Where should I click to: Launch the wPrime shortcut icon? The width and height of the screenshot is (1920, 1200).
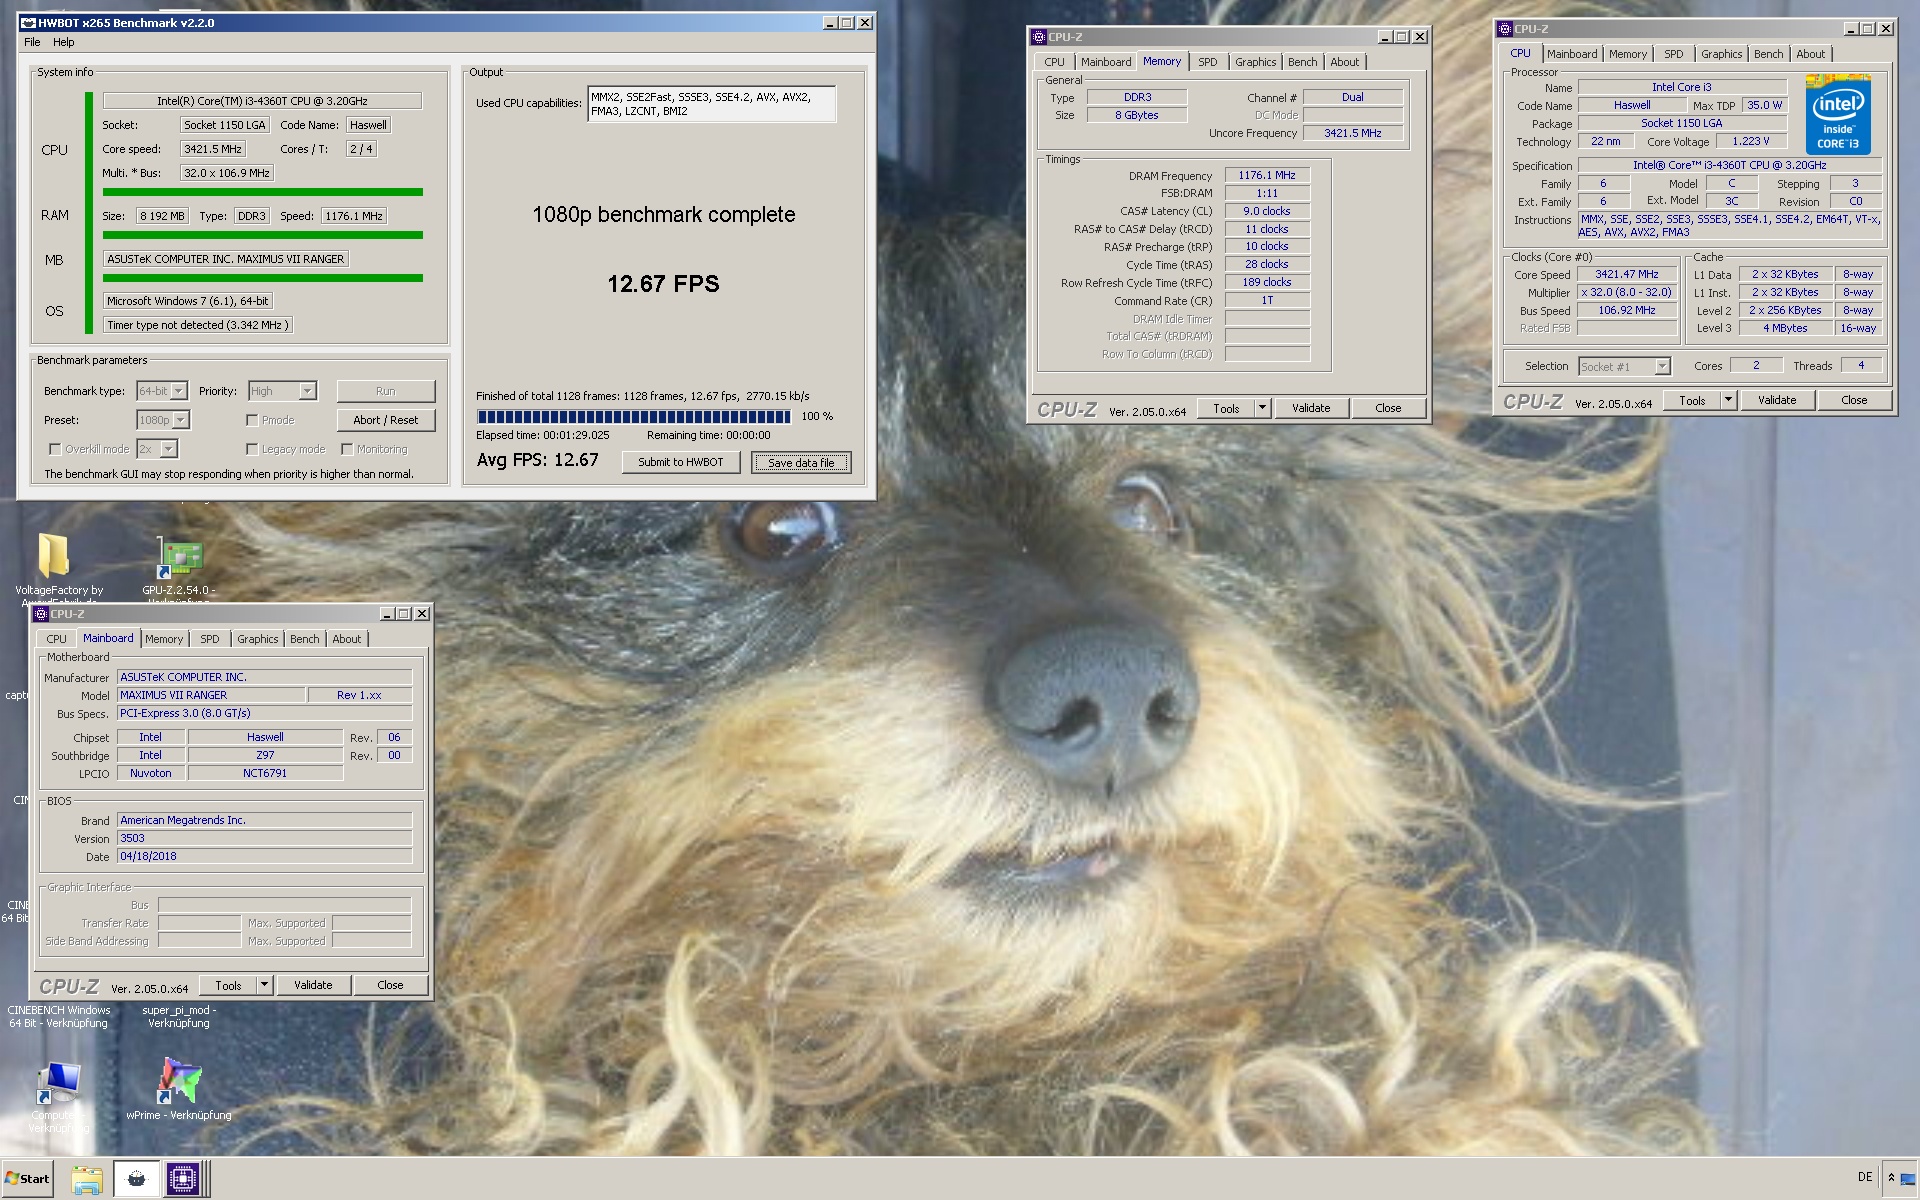tap(180, 1081)
